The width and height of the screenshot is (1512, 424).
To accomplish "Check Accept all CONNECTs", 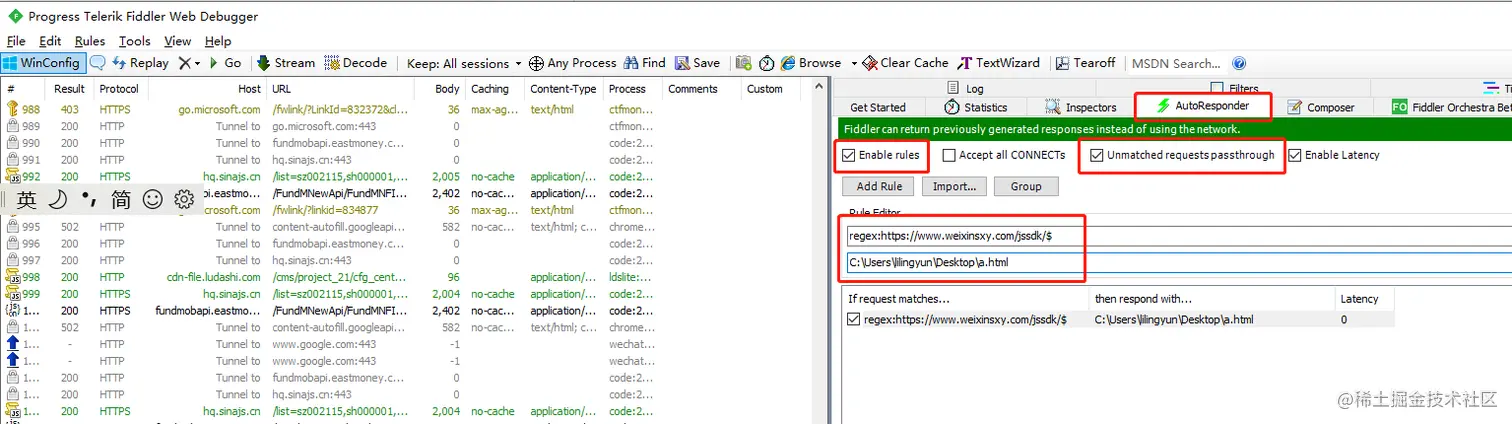I will [x=950, y=155].
